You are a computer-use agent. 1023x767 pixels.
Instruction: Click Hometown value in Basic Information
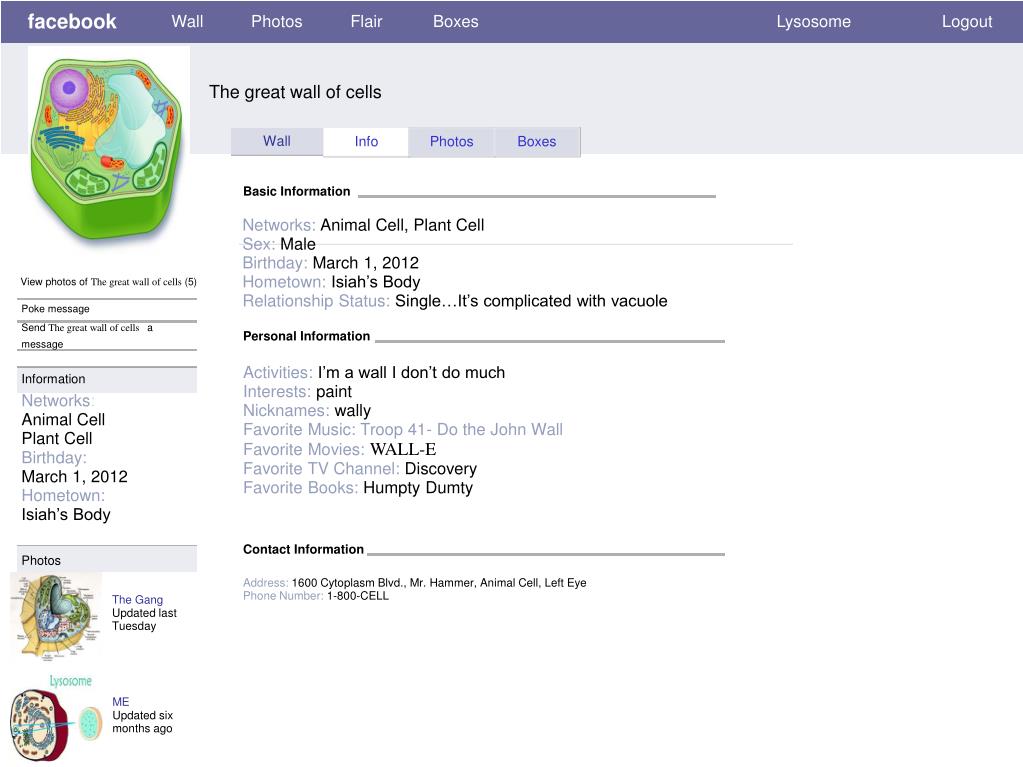376,282
